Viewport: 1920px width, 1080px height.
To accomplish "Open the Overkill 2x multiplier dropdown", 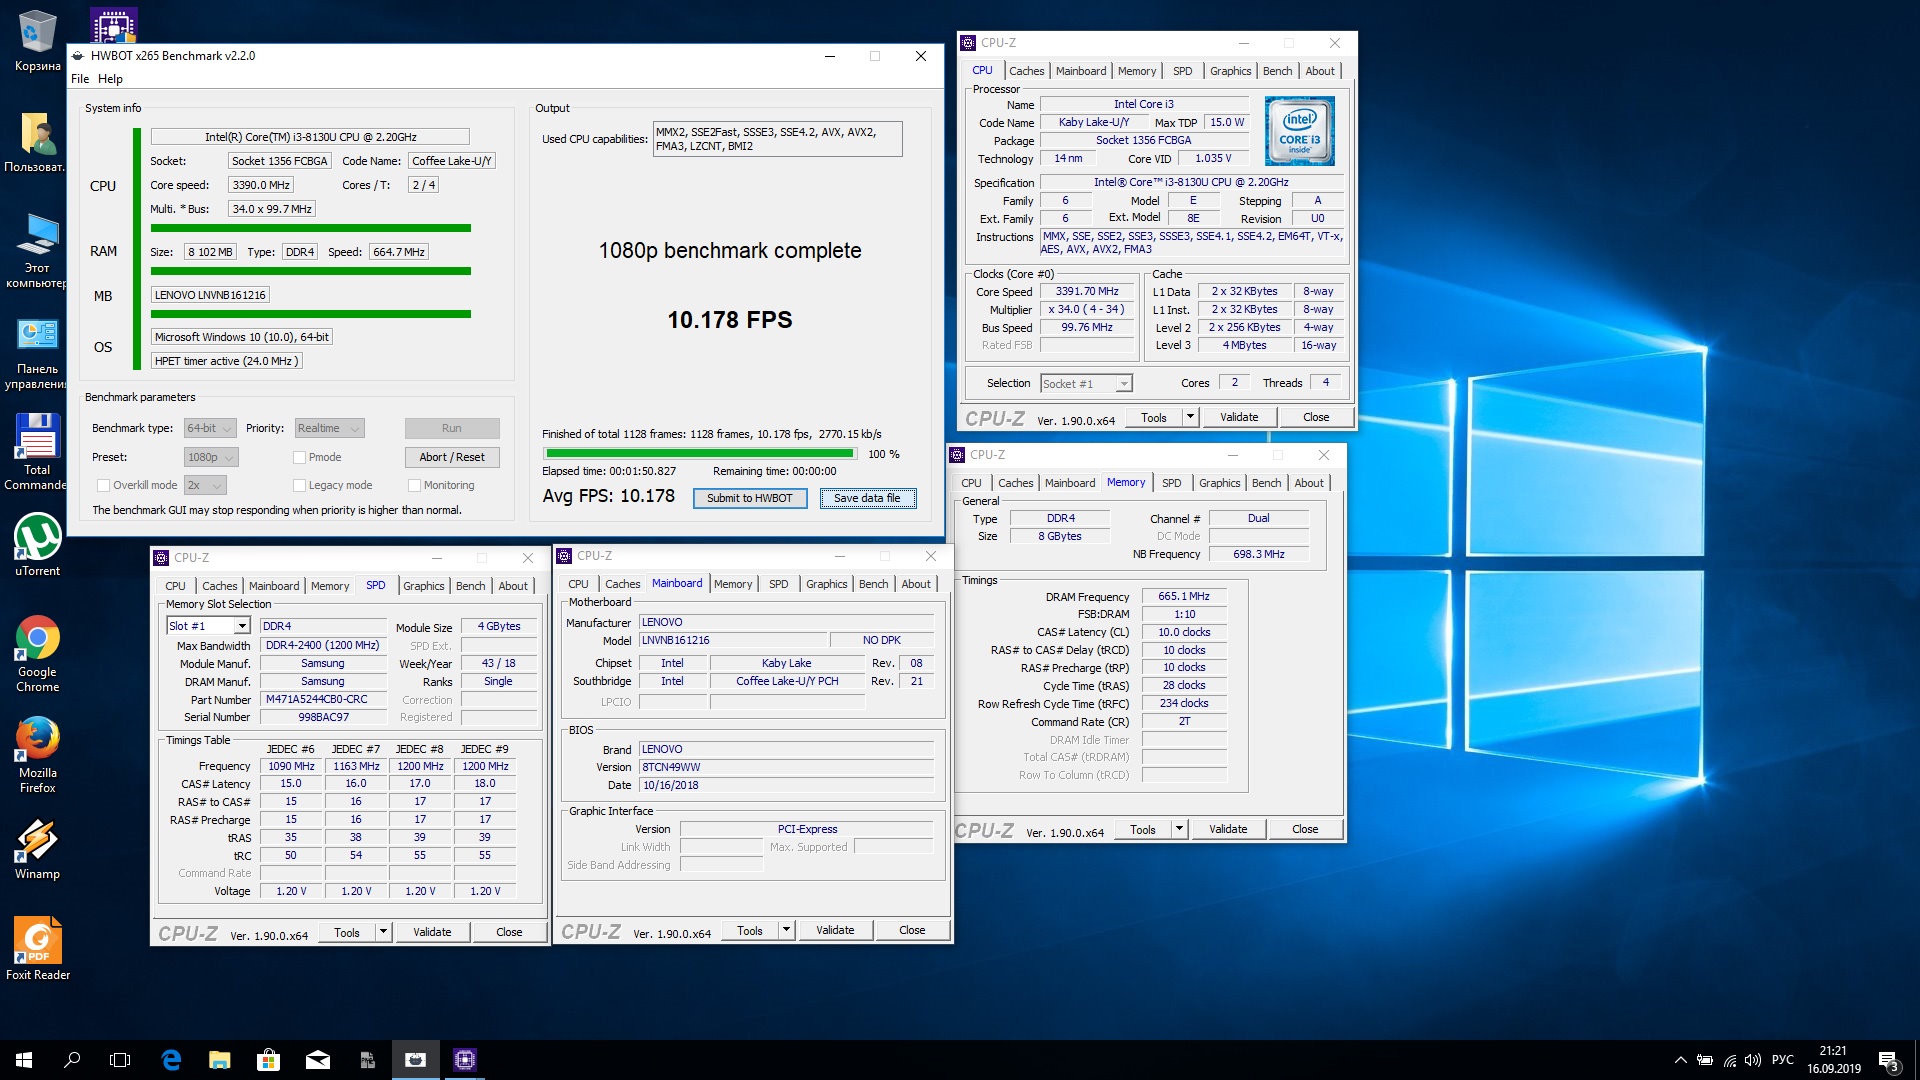I will [x=205, y=485].
